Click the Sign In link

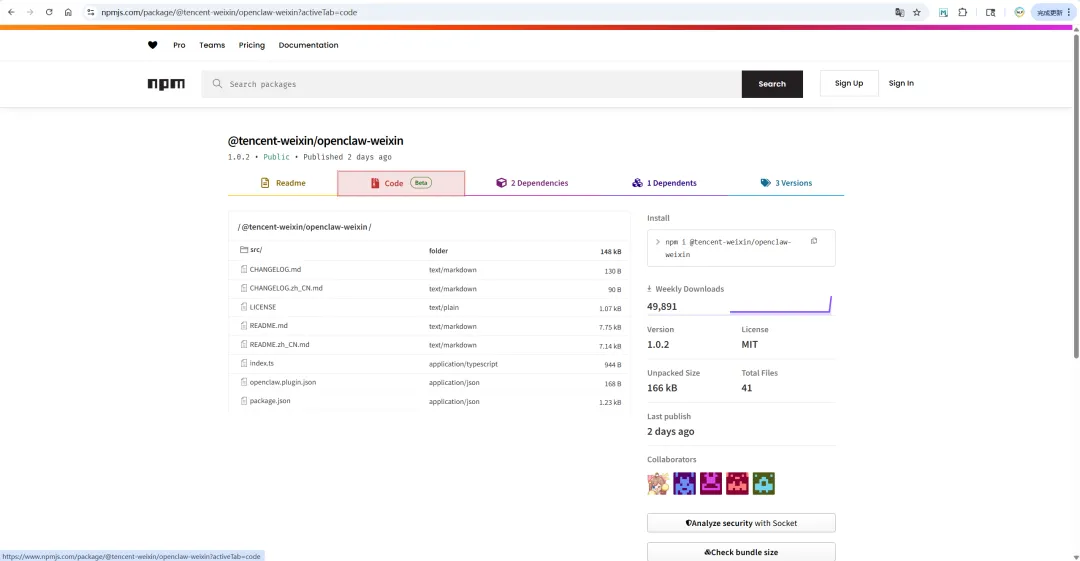pos(901,83)
